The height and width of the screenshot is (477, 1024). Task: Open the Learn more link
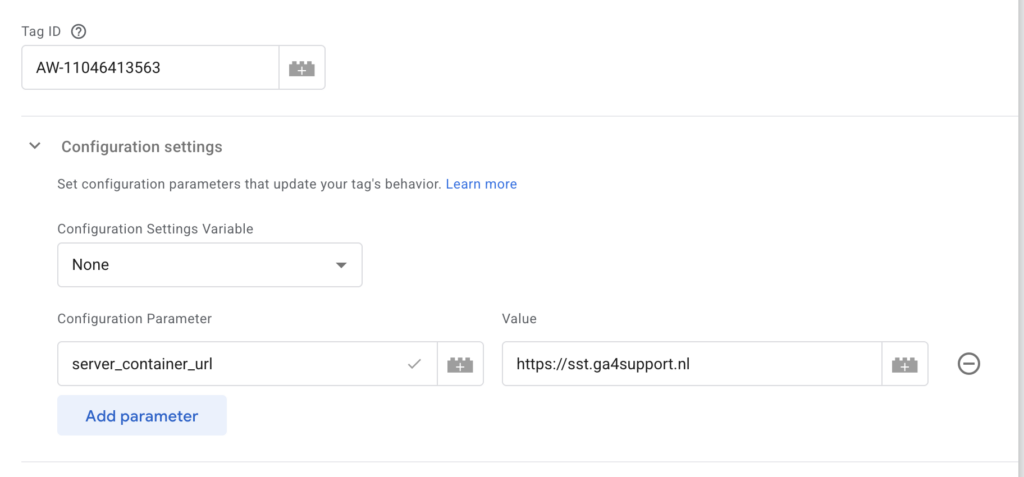coord(481,184)
